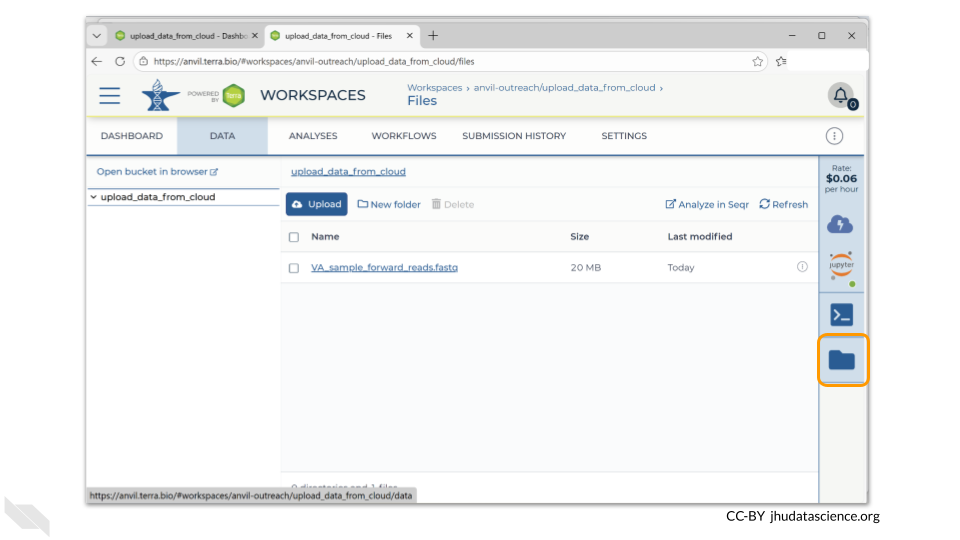This screenshot has width=960, height=540.
Task: Open the Jupyter environment icon
Action: [x=842, y=266]
